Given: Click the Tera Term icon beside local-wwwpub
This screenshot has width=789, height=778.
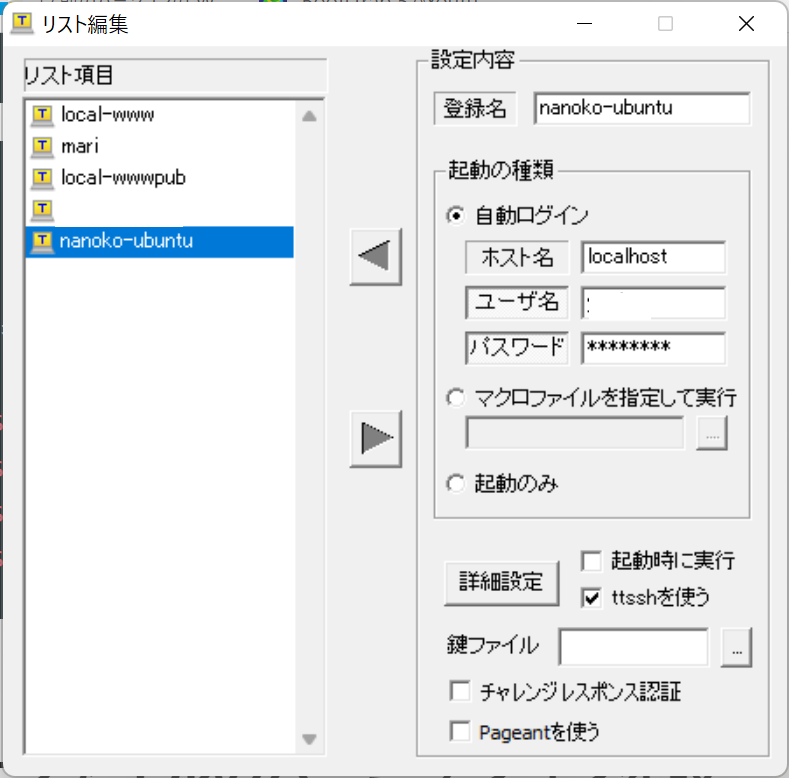Looking at the screenshot, I should pos(42,179).
